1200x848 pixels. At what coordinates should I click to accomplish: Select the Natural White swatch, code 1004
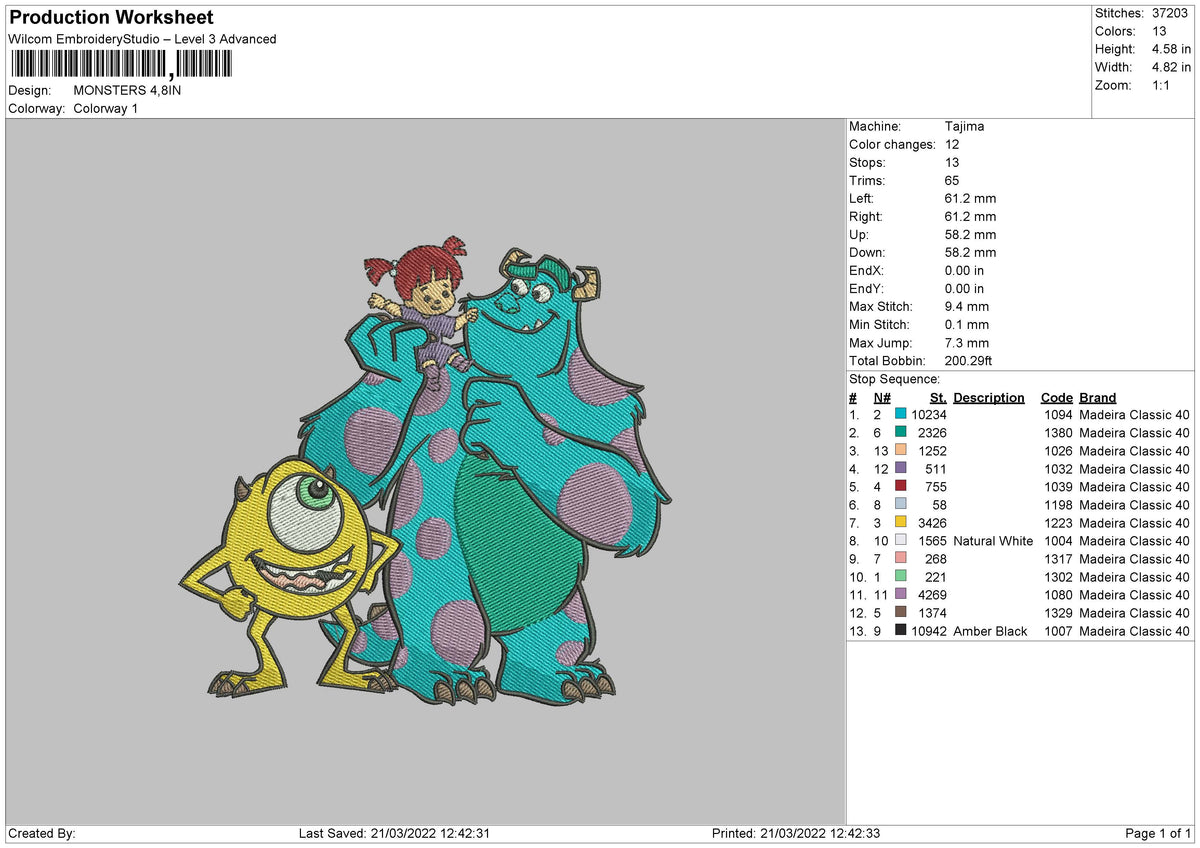click(901, 540)
